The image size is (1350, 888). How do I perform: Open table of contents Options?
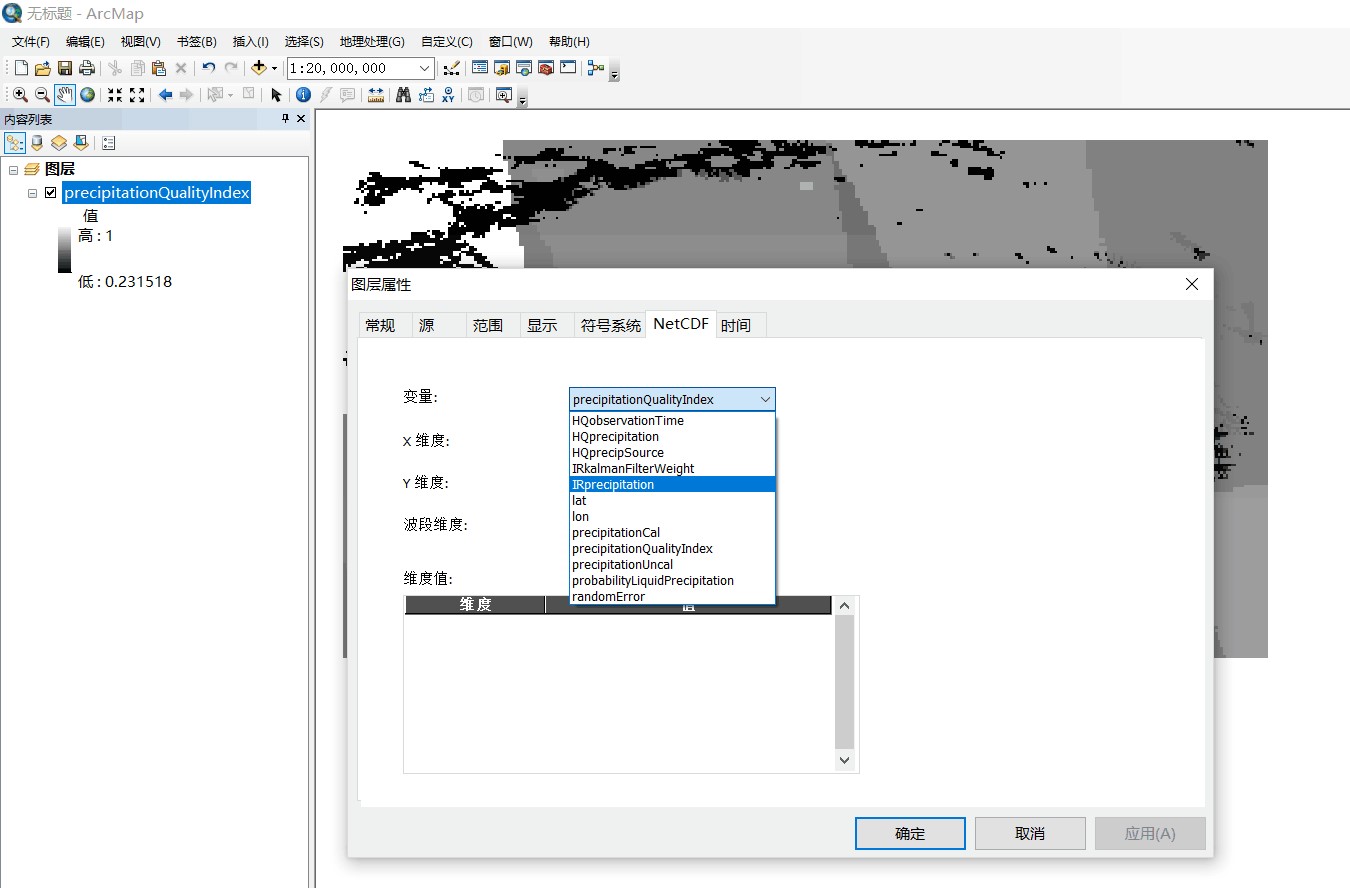click(x=108, y=143)
